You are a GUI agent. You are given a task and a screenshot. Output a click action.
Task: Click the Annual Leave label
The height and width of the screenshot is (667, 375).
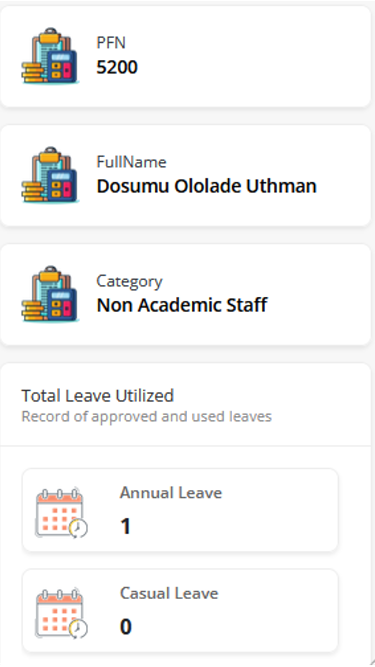coord(171,493)
